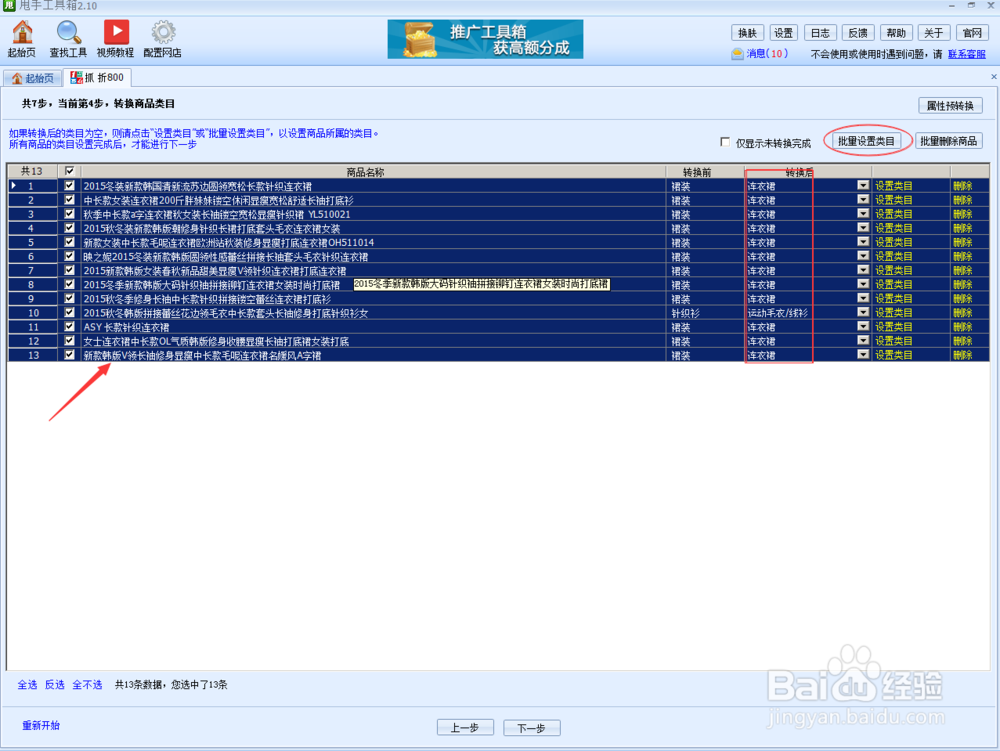This screenshot has width=1000, height=751.
Task: Uncheck the first product row checkbox
Action: 68,186
